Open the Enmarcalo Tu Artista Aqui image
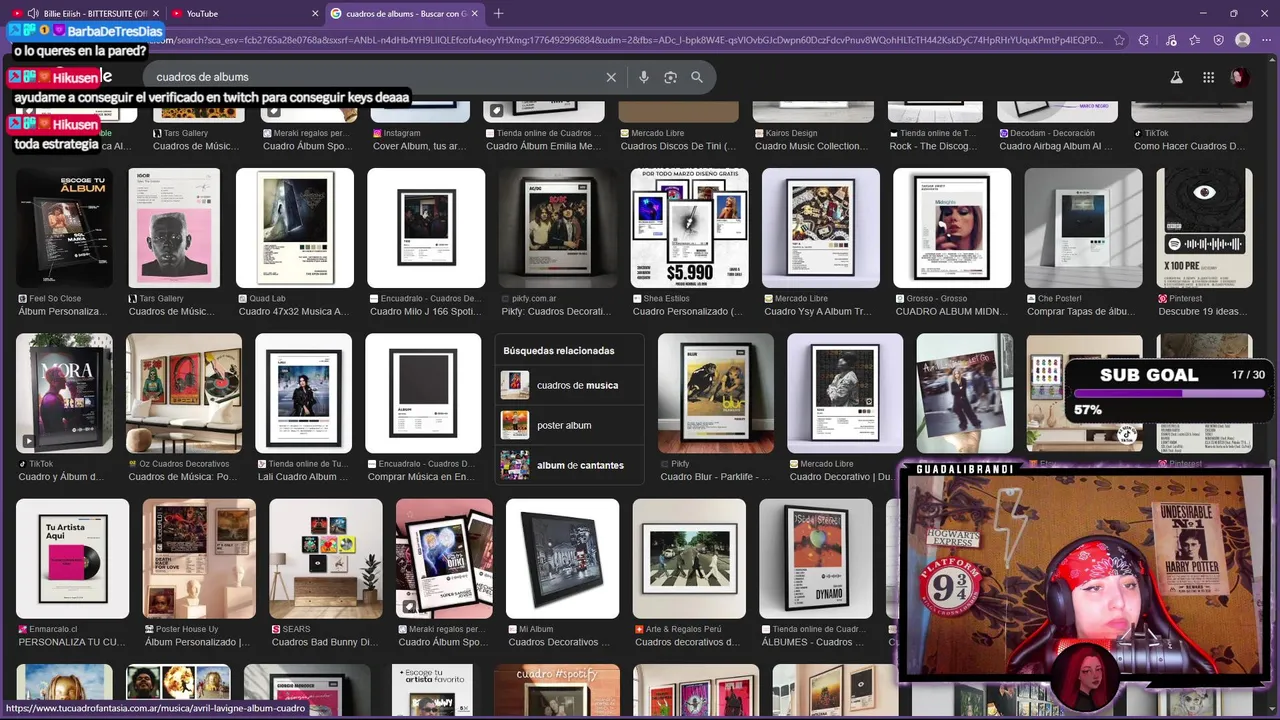The height and width of the screenshot is (720, 1280). point(72,558)
